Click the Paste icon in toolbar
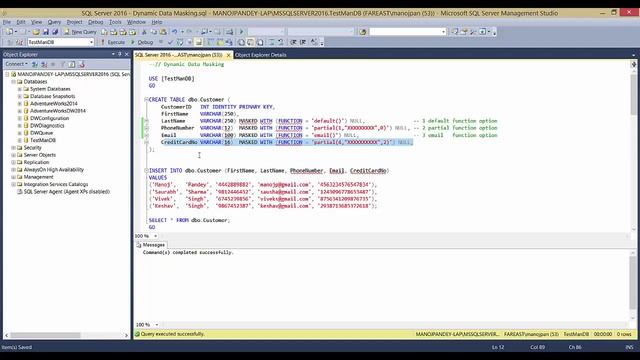 [163, 31]
